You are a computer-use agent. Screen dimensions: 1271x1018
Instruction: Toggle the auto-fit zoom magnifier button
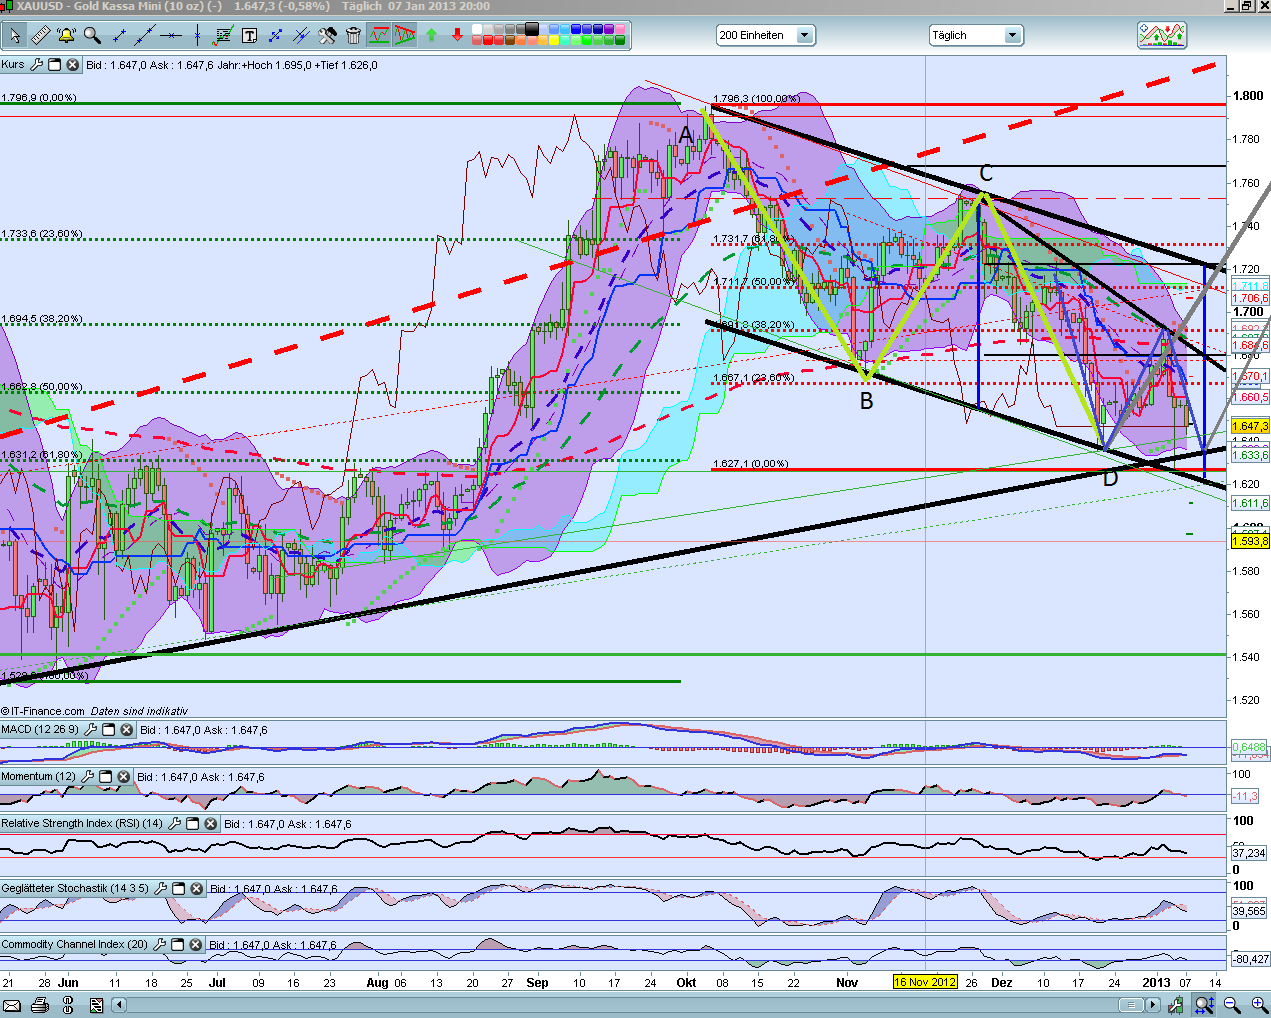(1204, 1005)
